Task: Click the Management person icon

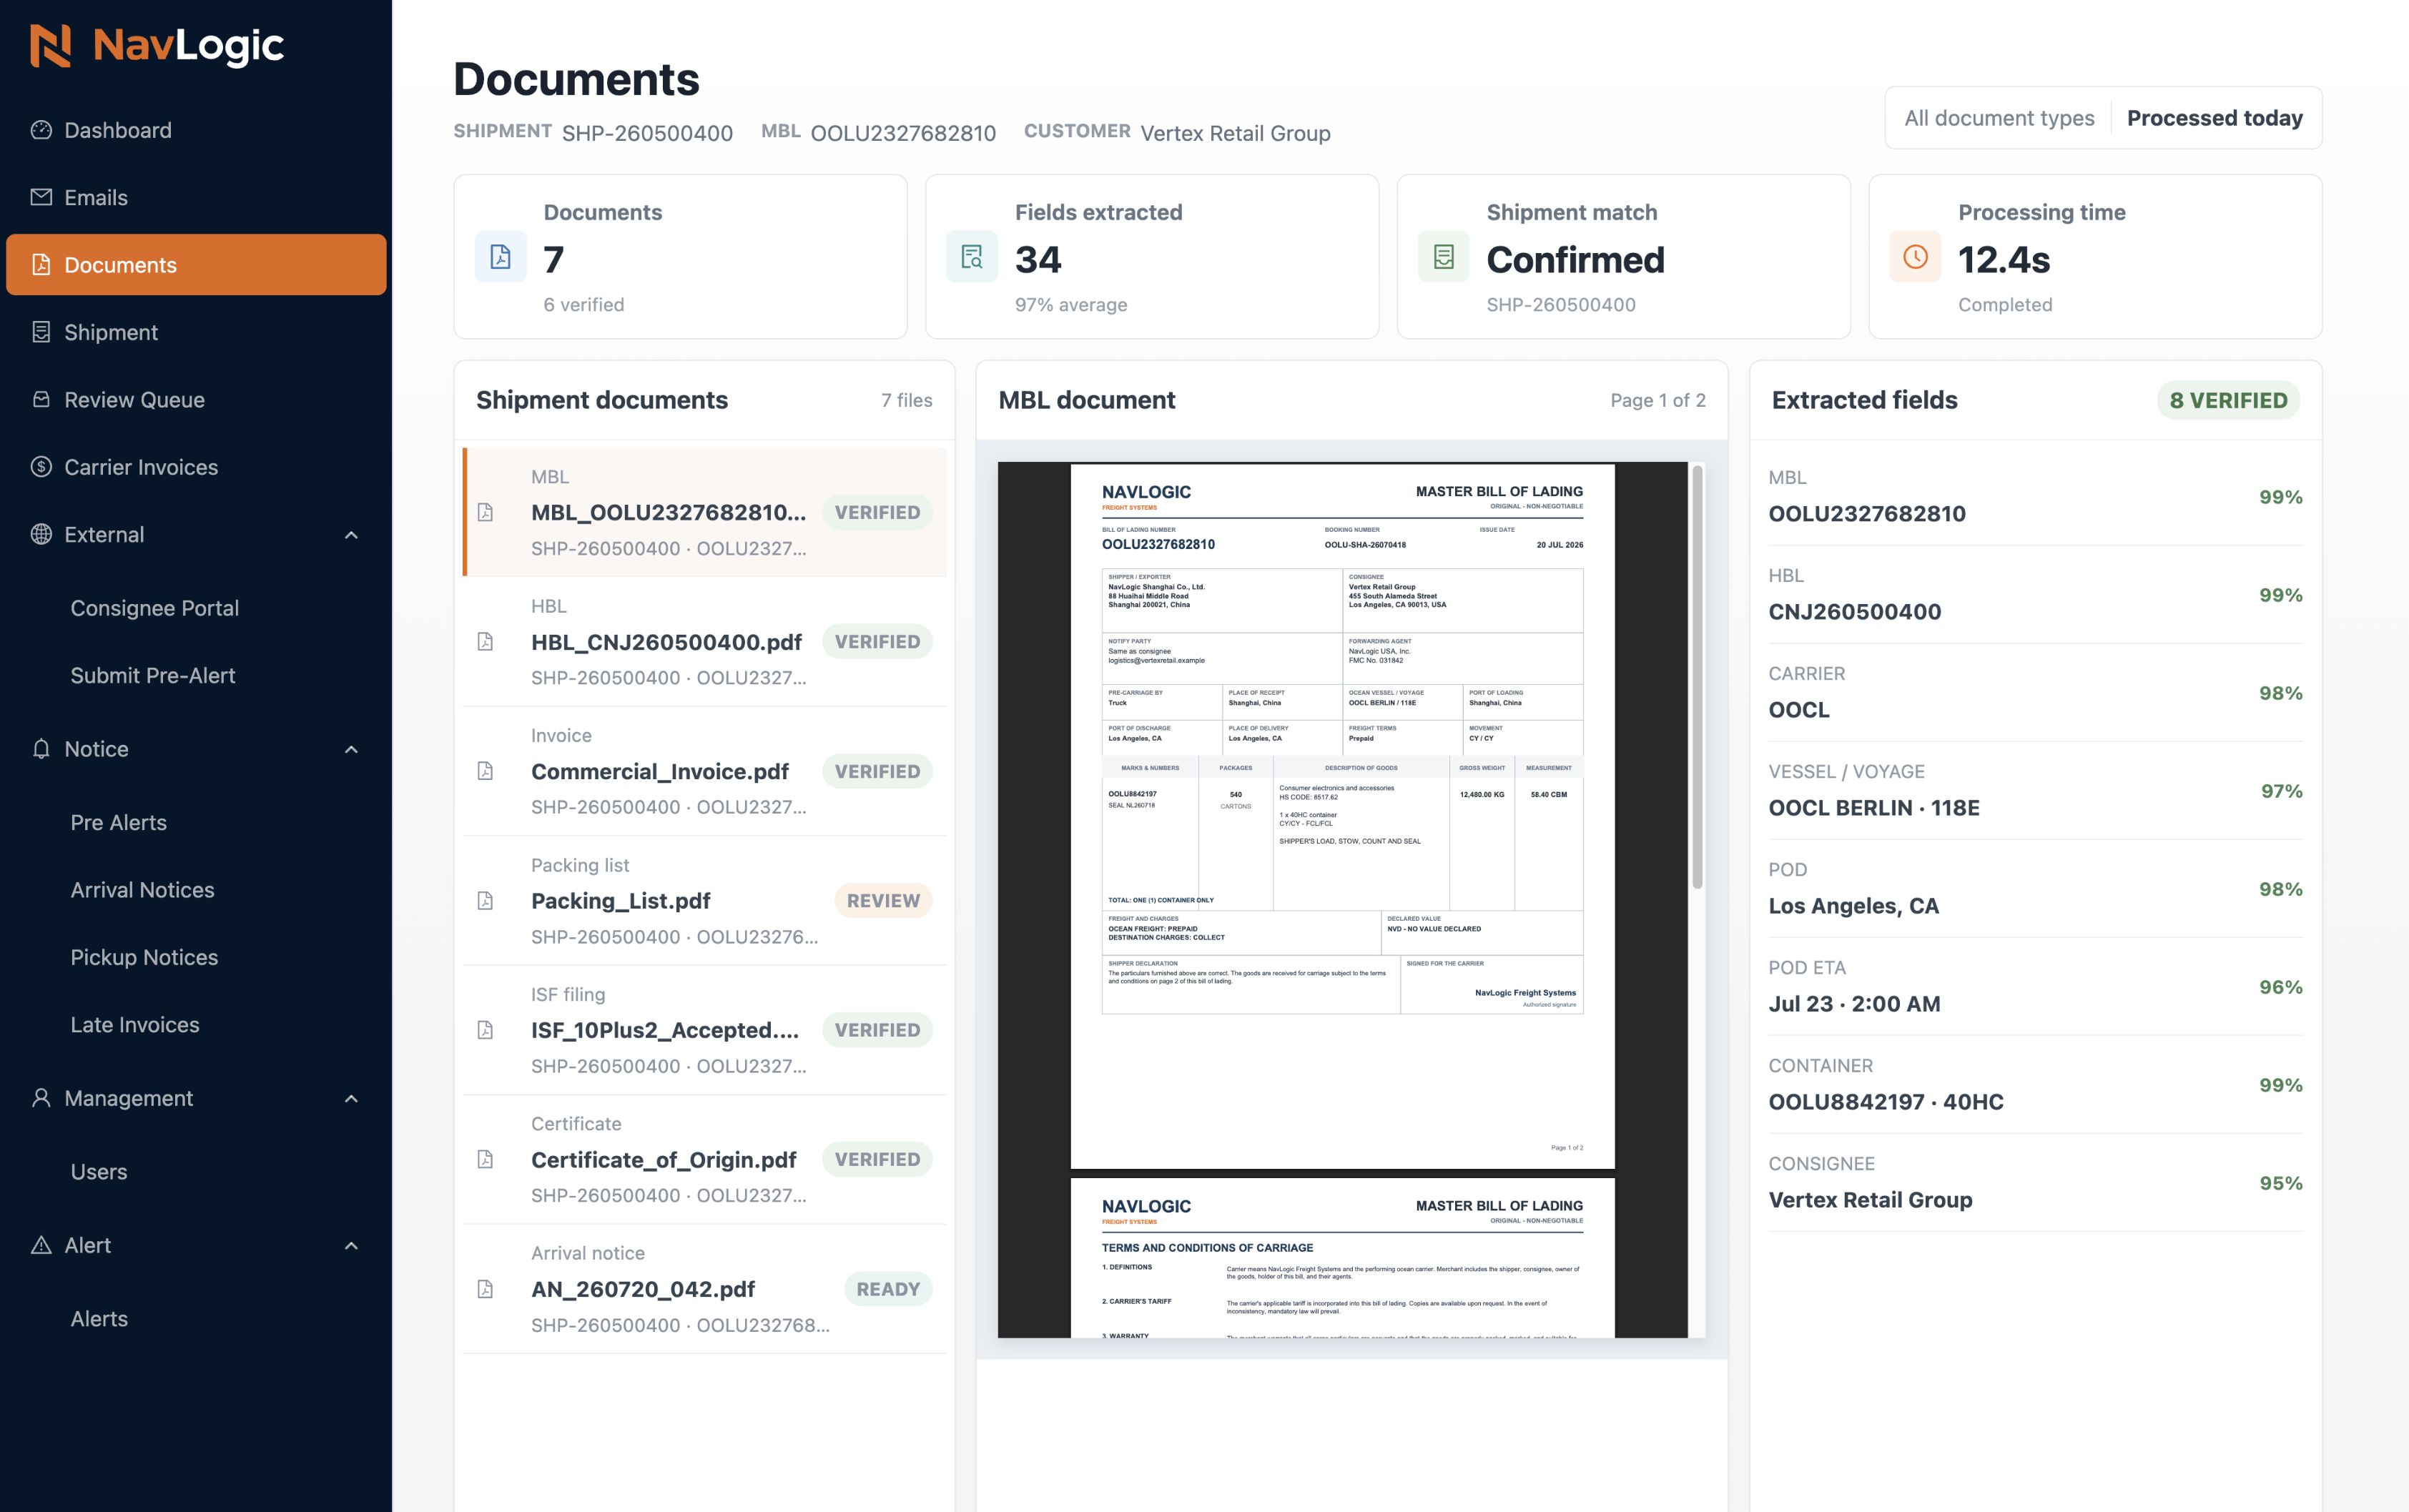Action: [x=41, y=1098]
